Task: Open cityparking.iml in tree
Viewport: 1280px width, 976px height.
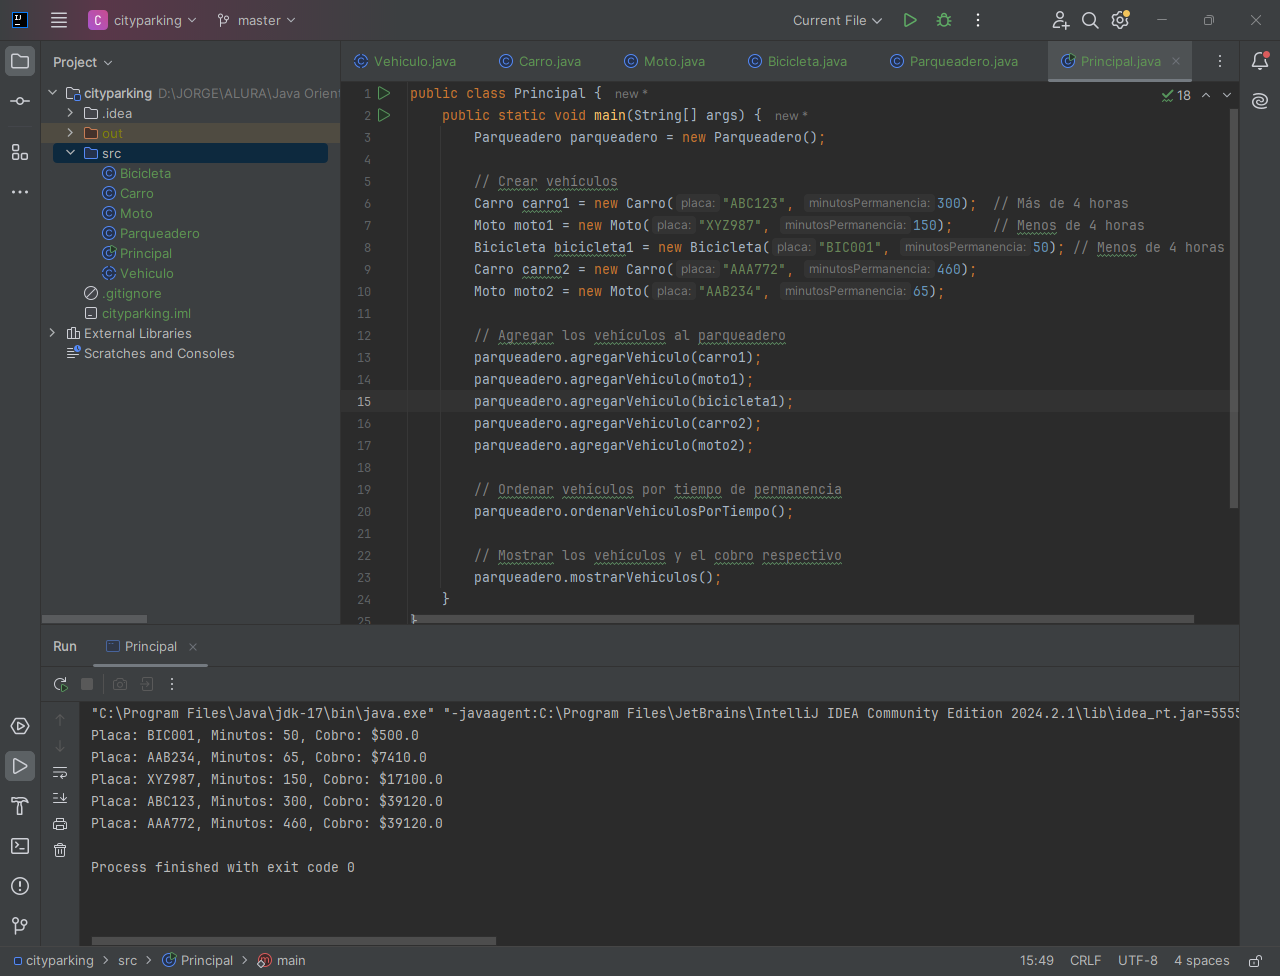Action: pos(146,313)
